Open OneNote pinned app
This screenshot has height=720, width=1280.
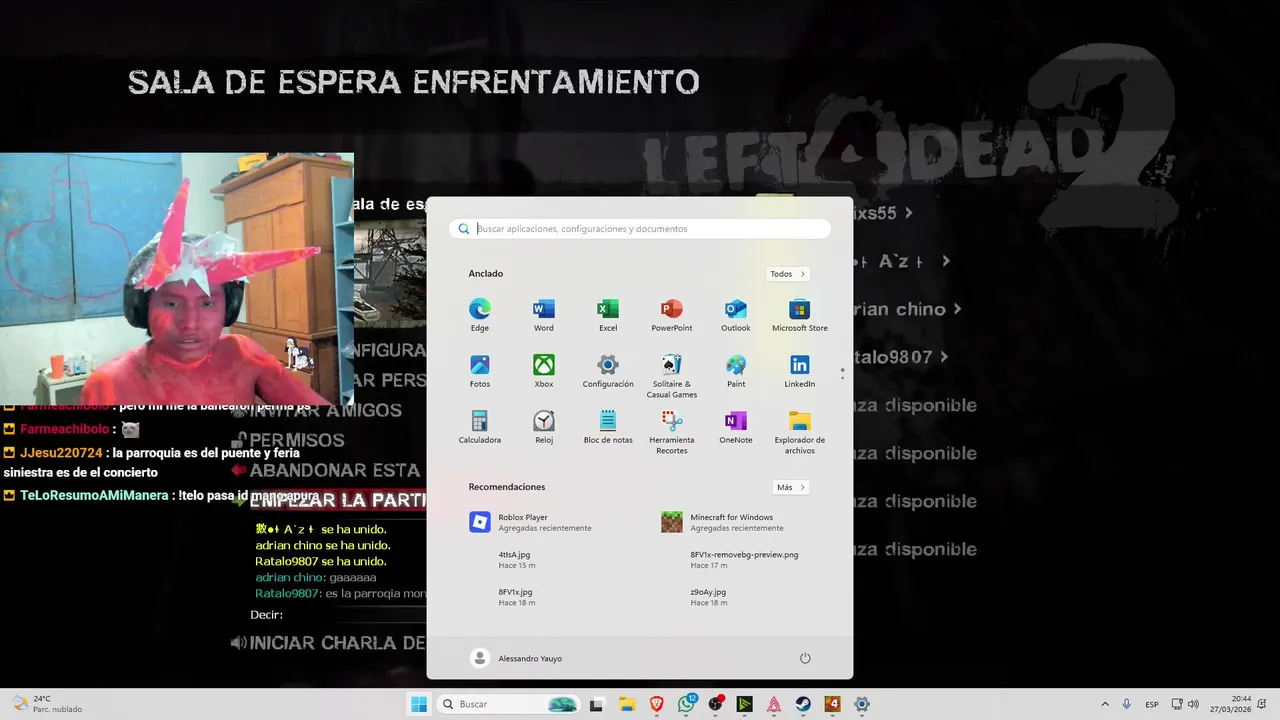point(736,427)
